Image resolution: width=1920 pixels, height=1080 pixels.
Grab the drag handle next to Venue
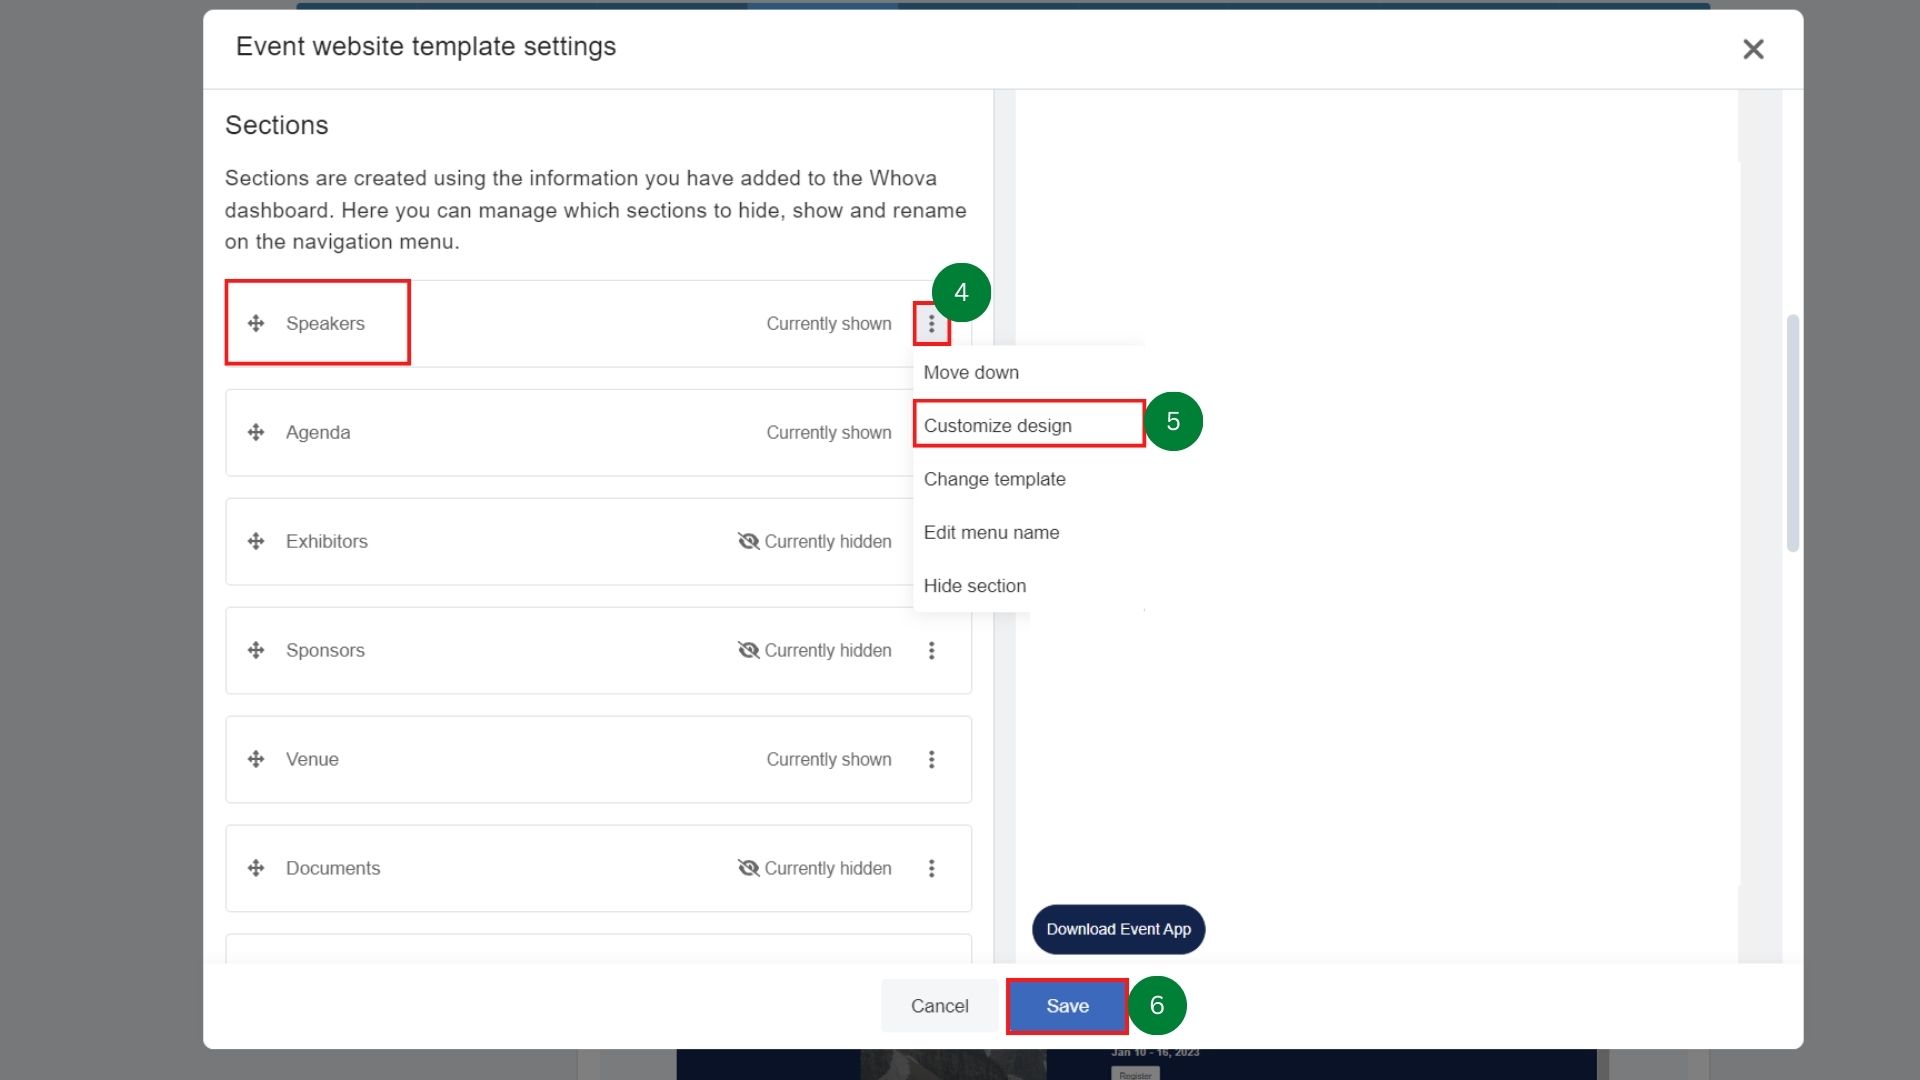[x=257, y=759]
